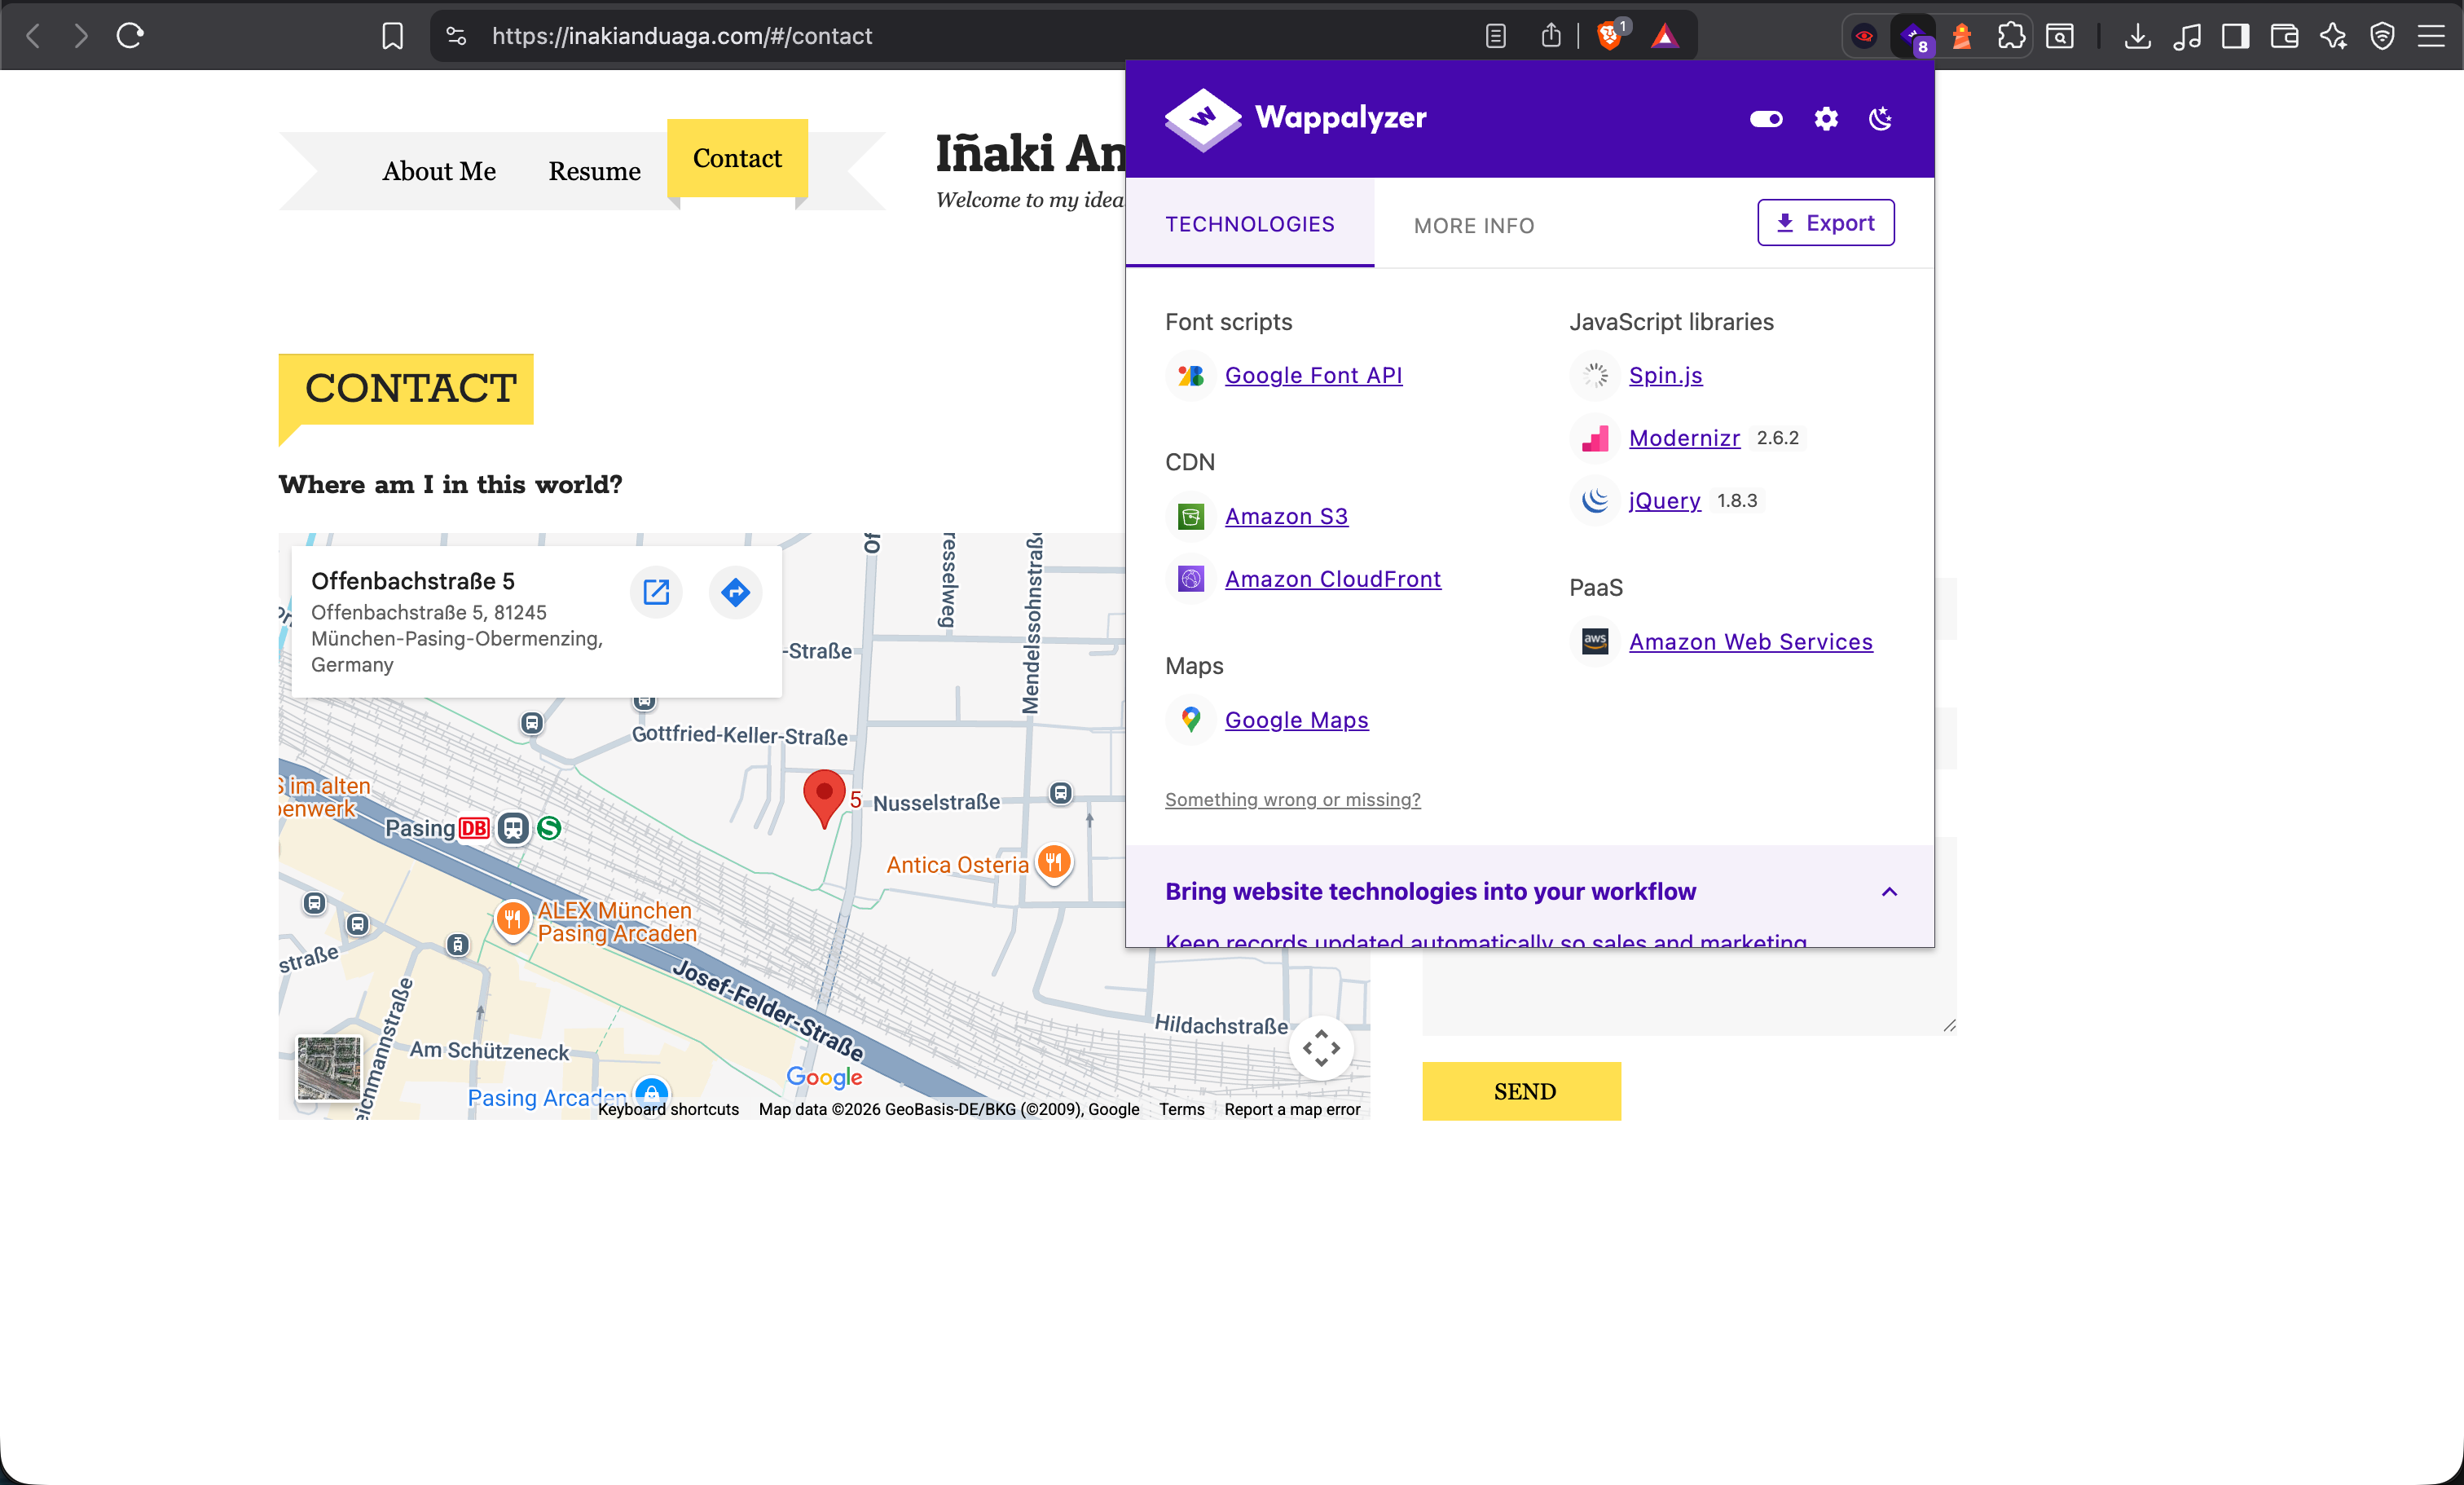Open map Keyboard shortcuts
This screenshot has width=2464, height=1485.
(668, 1109)
